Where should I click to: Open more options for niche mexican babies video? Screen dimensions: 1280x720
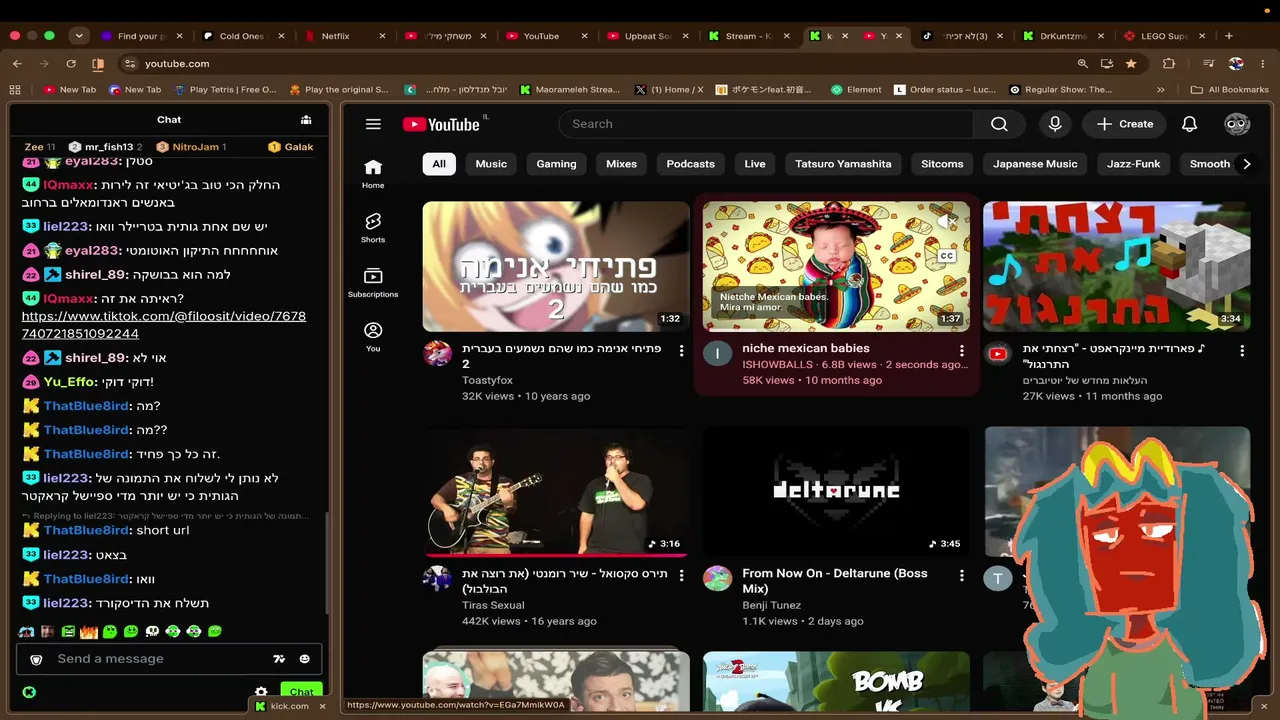[962, 351]
